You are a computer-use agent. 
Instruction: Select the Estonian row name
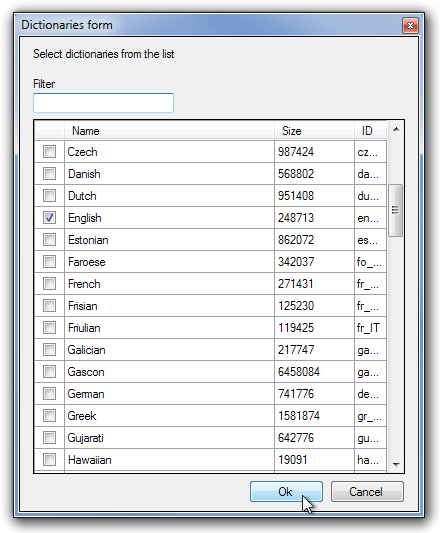click(88, 240)
